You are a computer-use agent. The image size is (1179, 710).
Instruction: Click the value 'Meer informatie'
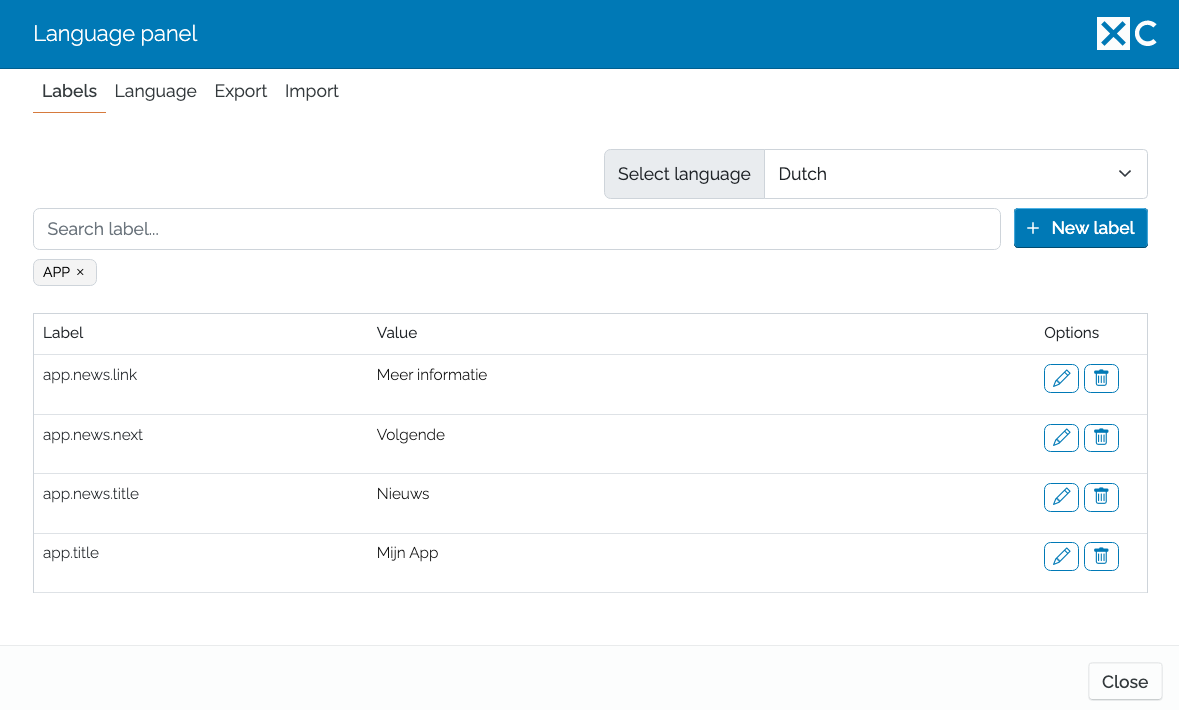click(x=432, y=375)
